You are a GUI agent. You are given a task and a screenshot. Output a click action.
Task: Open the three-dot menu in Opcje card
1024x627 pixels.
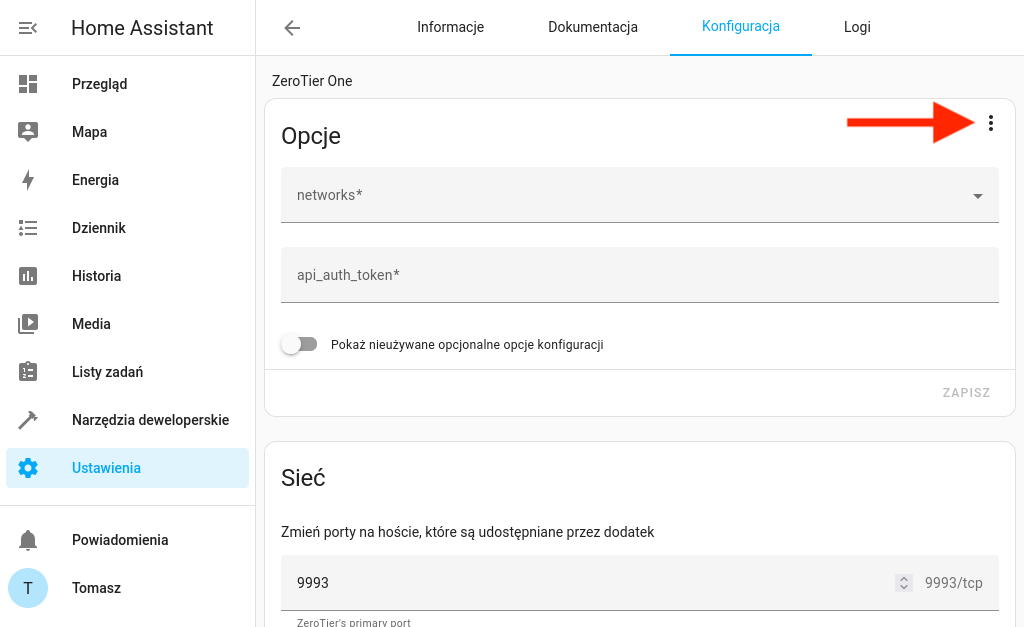coord(990,123)
